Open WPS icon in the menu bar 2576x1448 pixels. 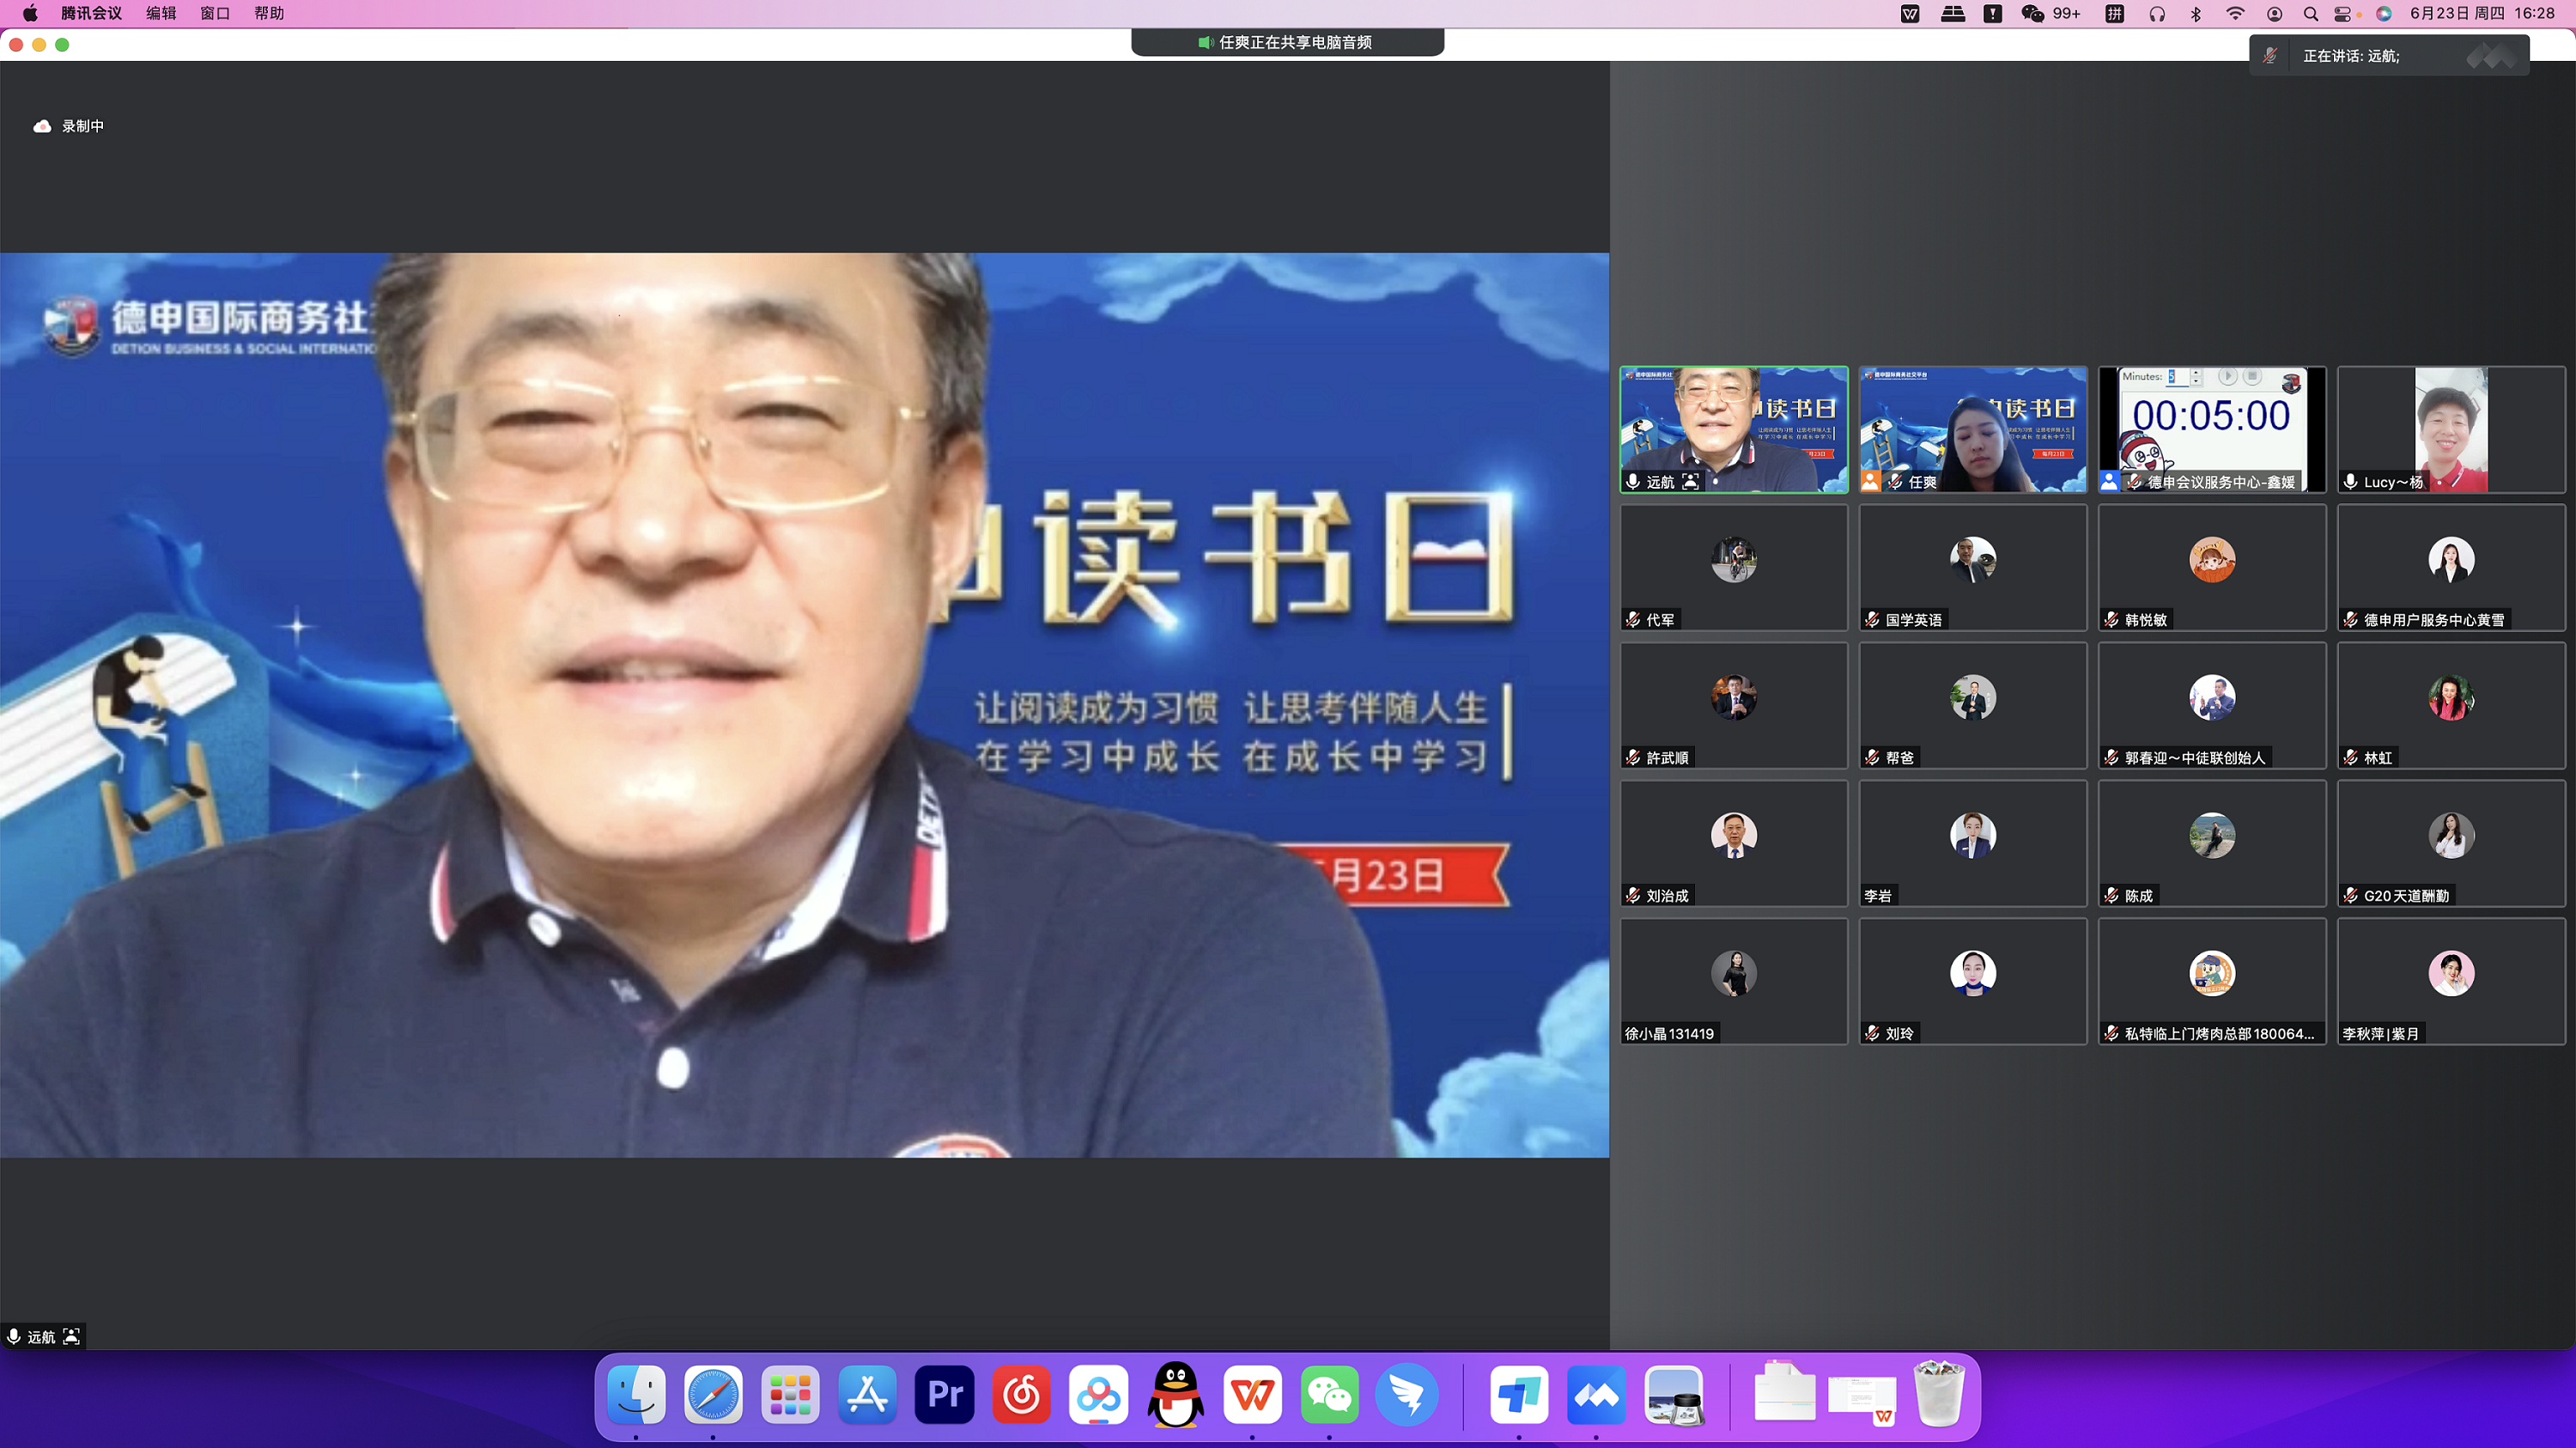click(1910, 13)
